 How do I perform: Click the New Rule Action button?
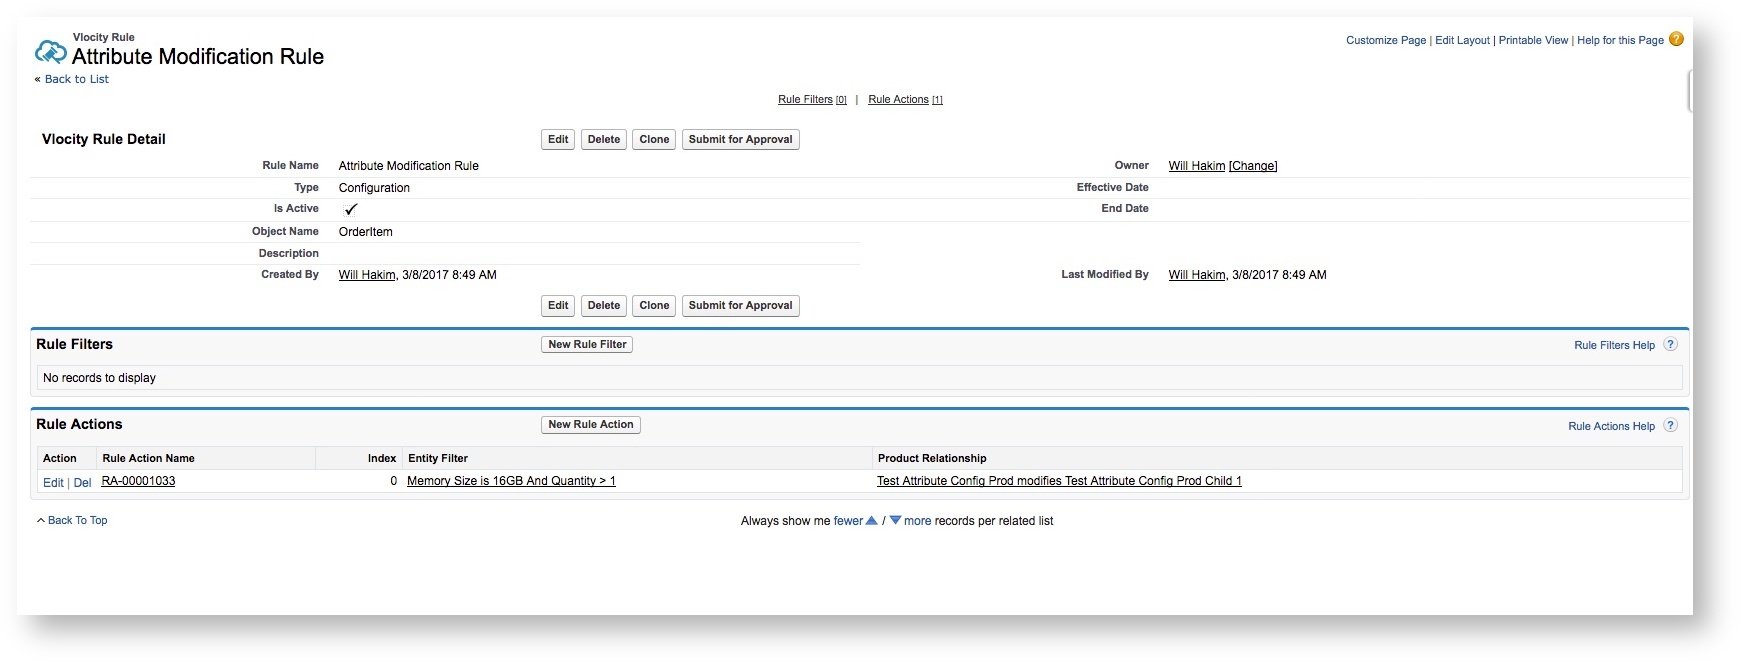[x=590, y=424]
